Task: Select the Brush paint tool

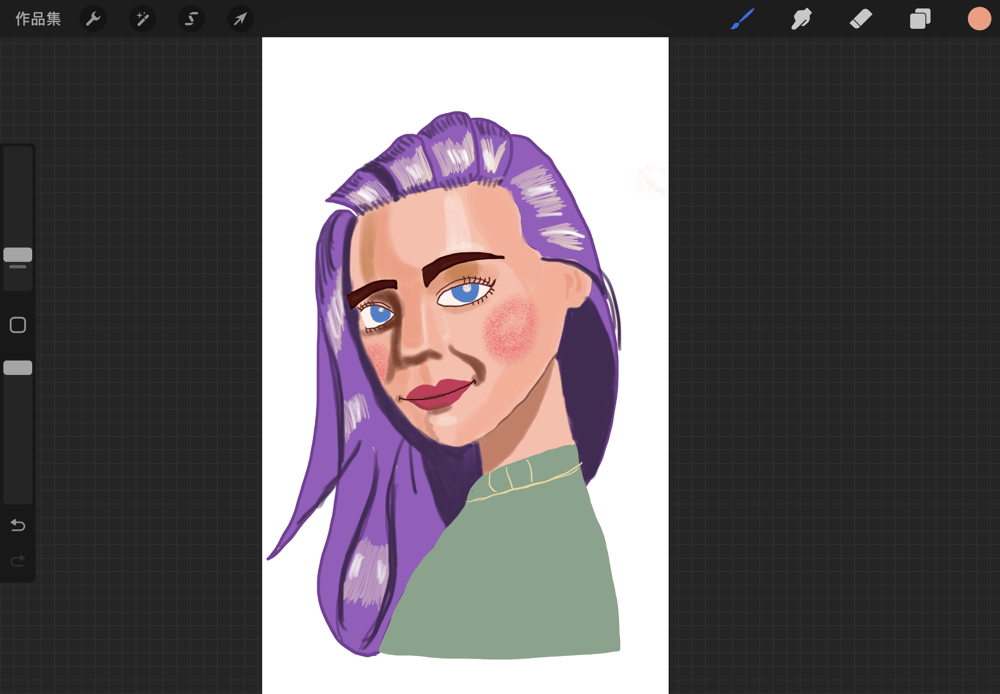Action: [x=742, y=19]
